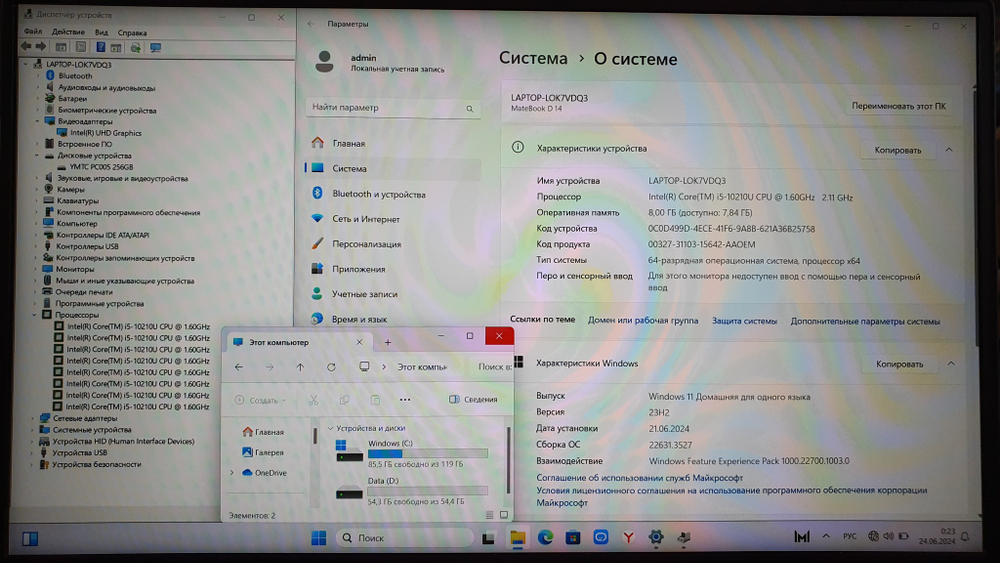Click the Copy icon in File Explorer toolbar
1000x563 pixels.
pos(344,400)
